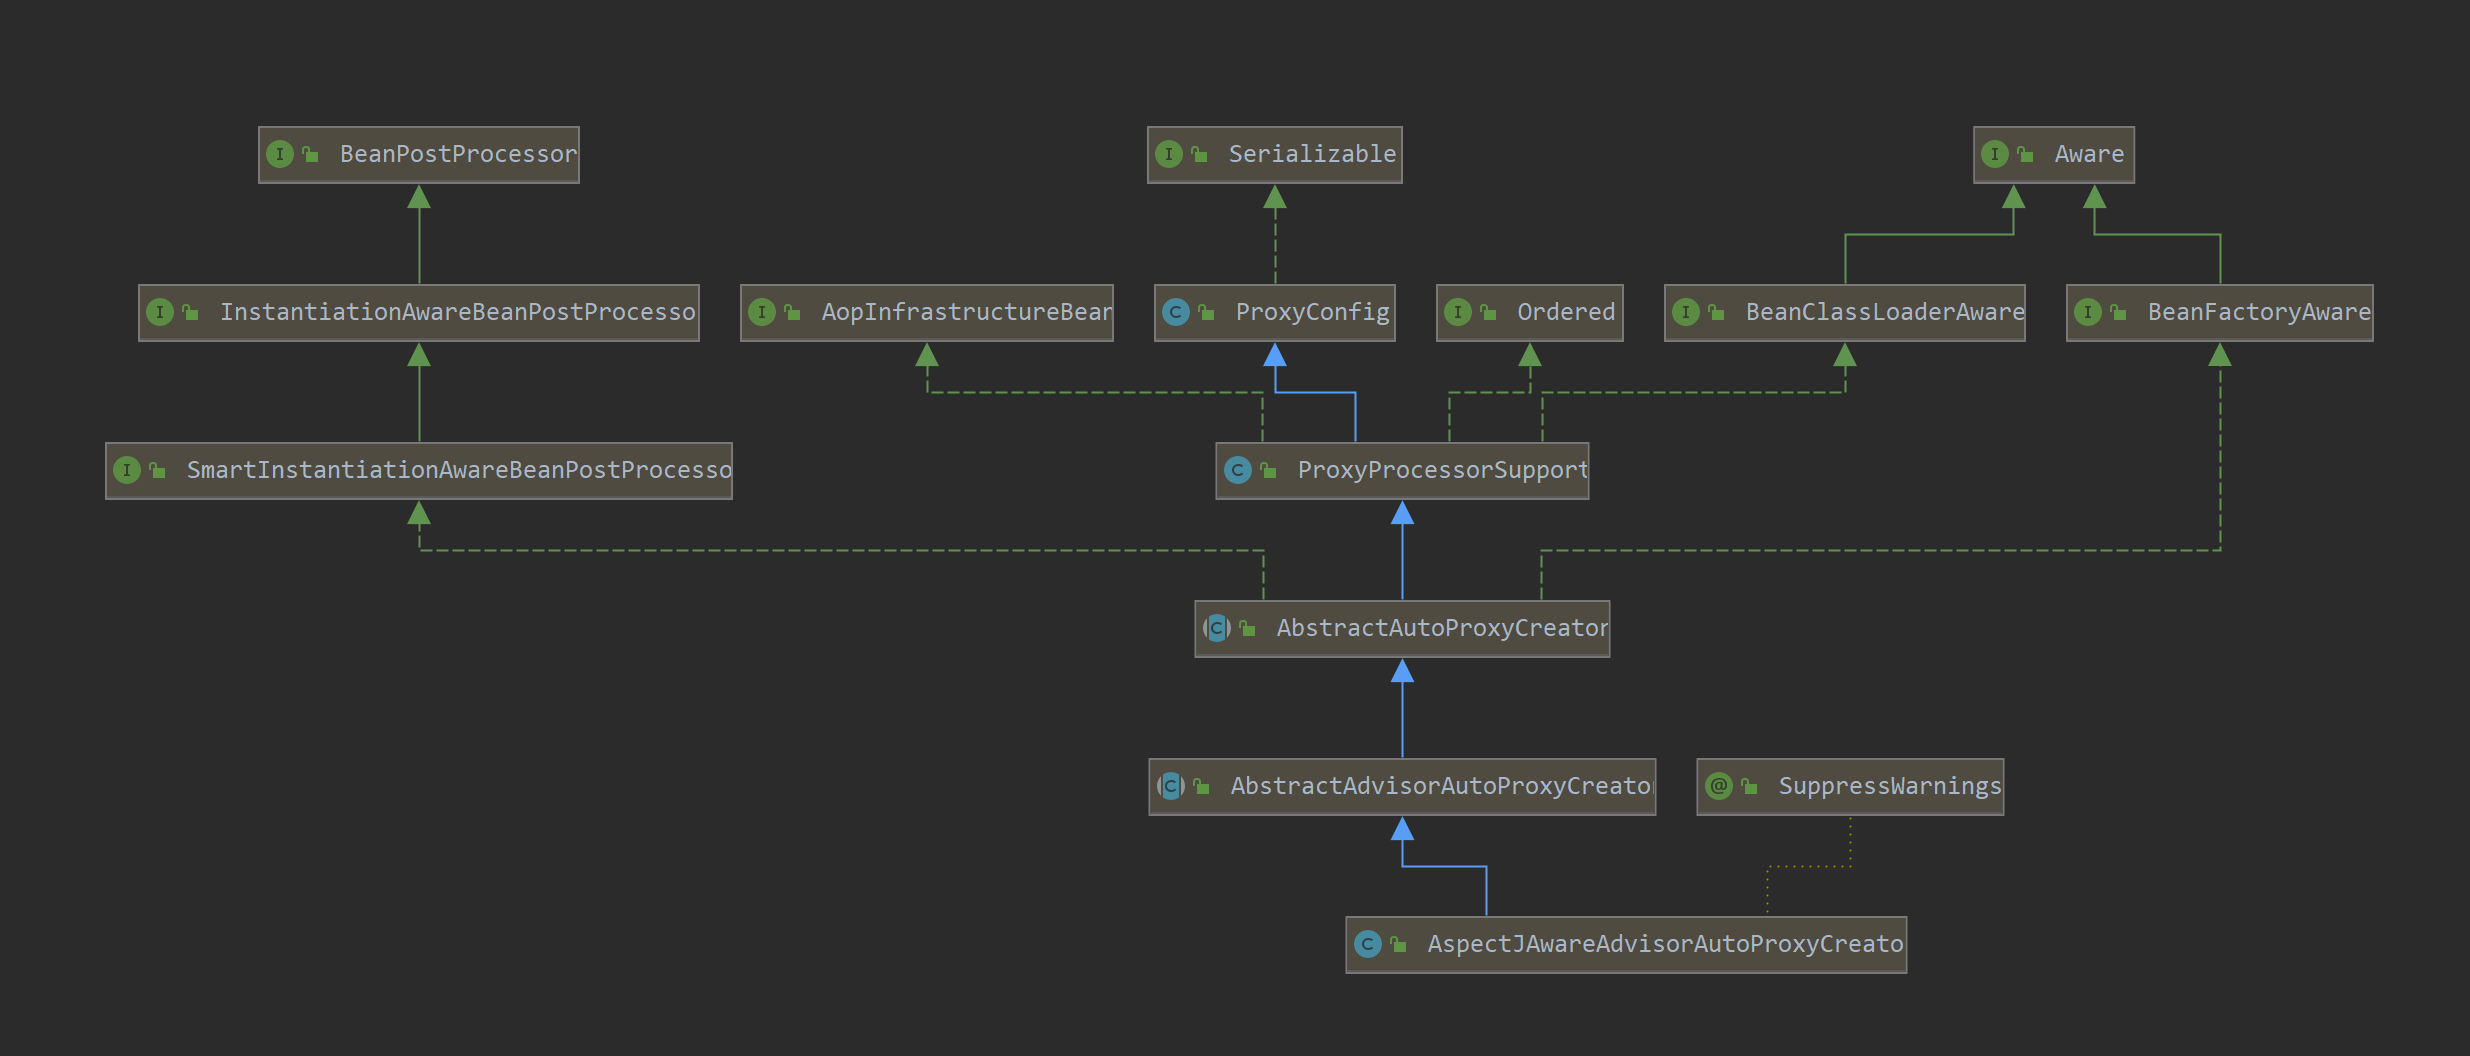The height and width of the screenshot is (1056, 2470).
Task: Click the class icon on AspectJAwareAdvisorAutoProxyCreator
Action: 1368,944
